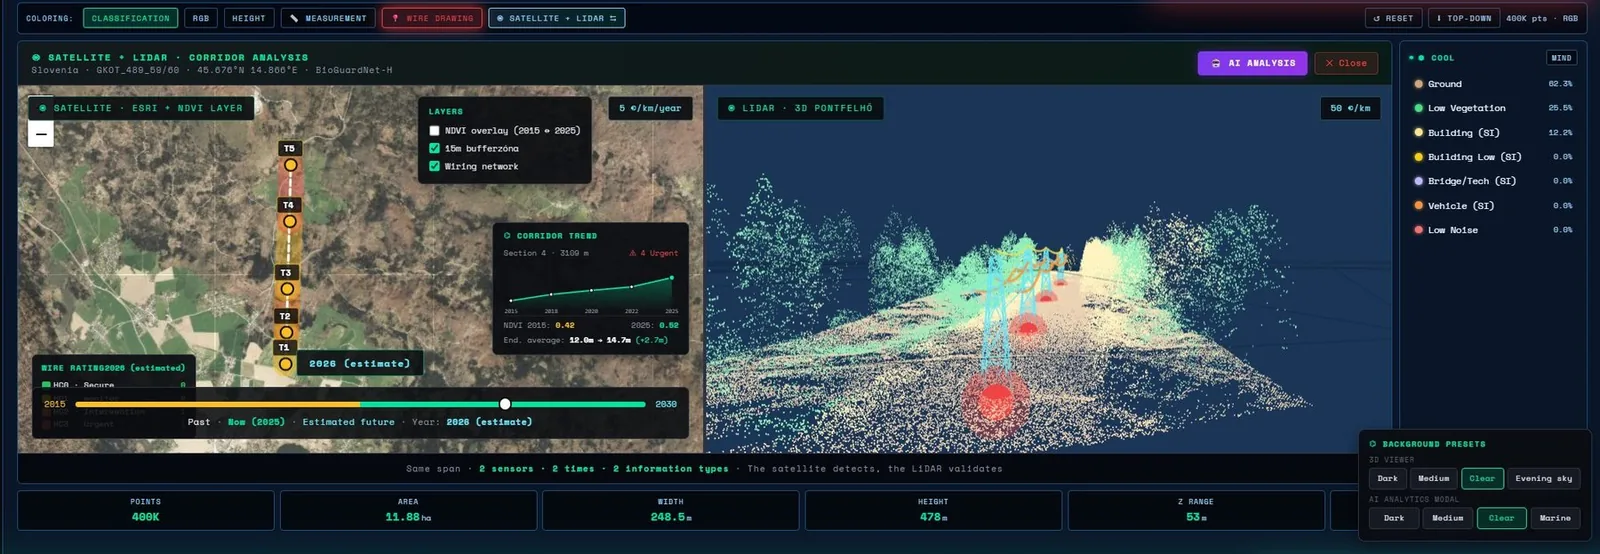Viewport: 1600px width, 554px height.
Task: Click the AREA 11.88 ha stat card
Action: 408,511
